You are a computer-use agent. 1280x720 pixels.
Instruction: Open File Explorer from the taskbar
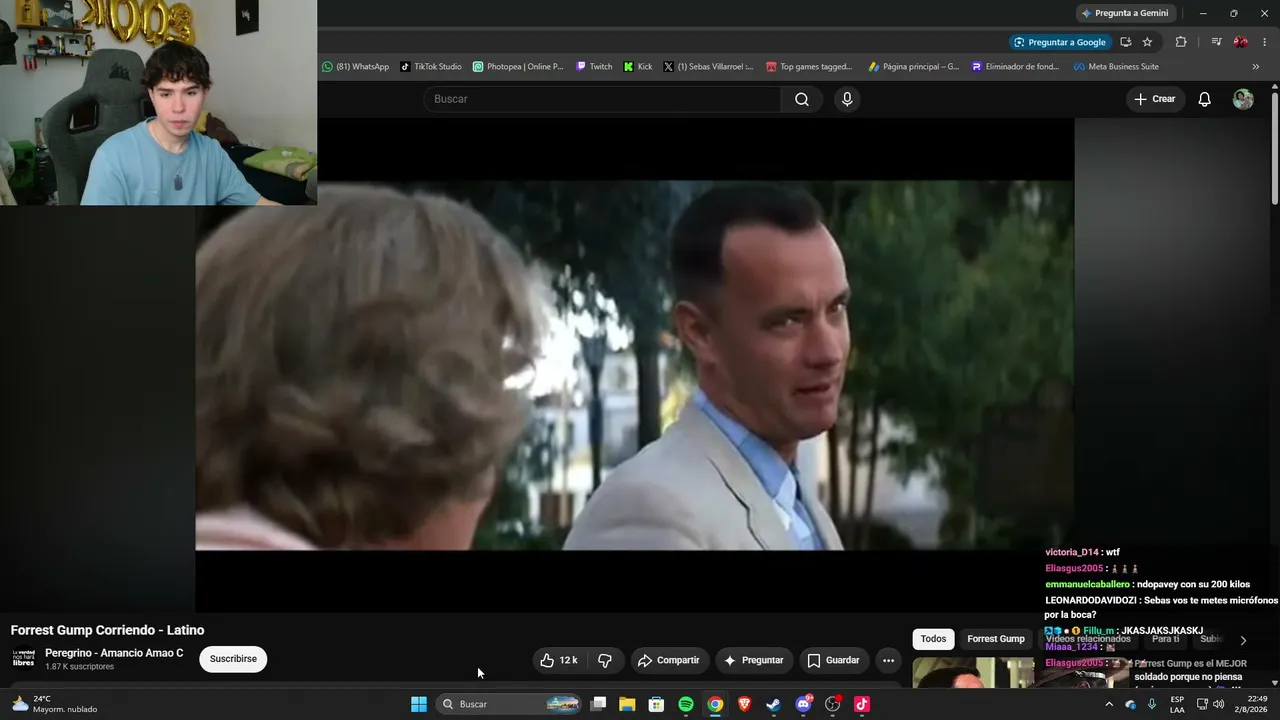[x=627, y=704]
